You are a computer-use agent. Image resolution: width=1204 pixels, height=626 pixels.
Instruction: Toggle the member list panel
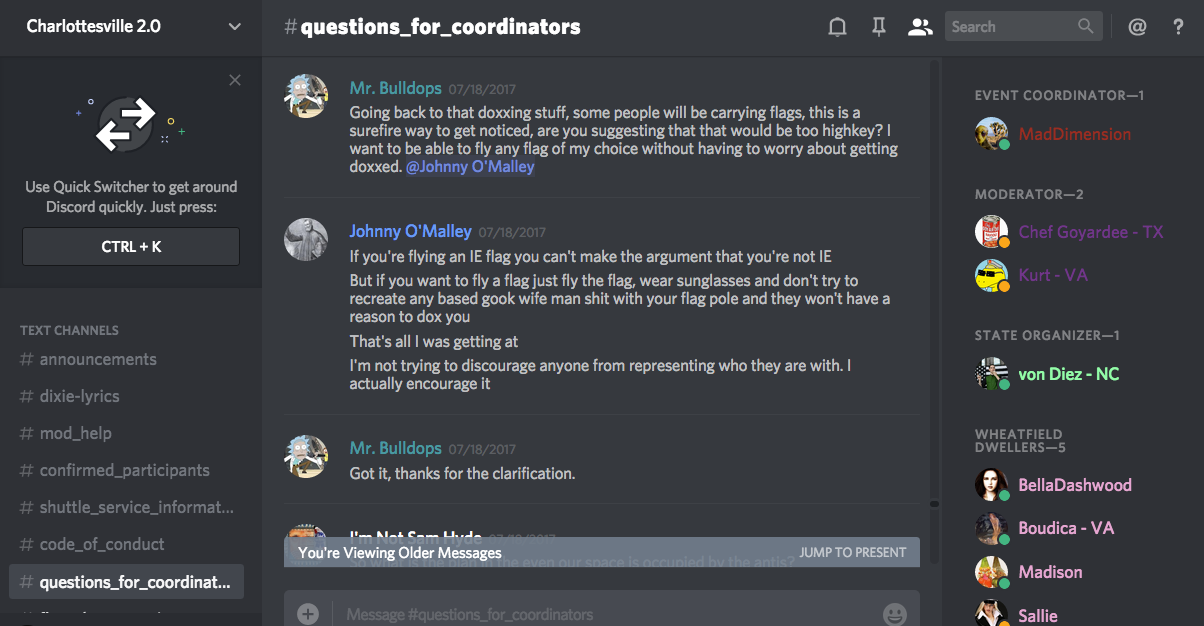point(919,27)
